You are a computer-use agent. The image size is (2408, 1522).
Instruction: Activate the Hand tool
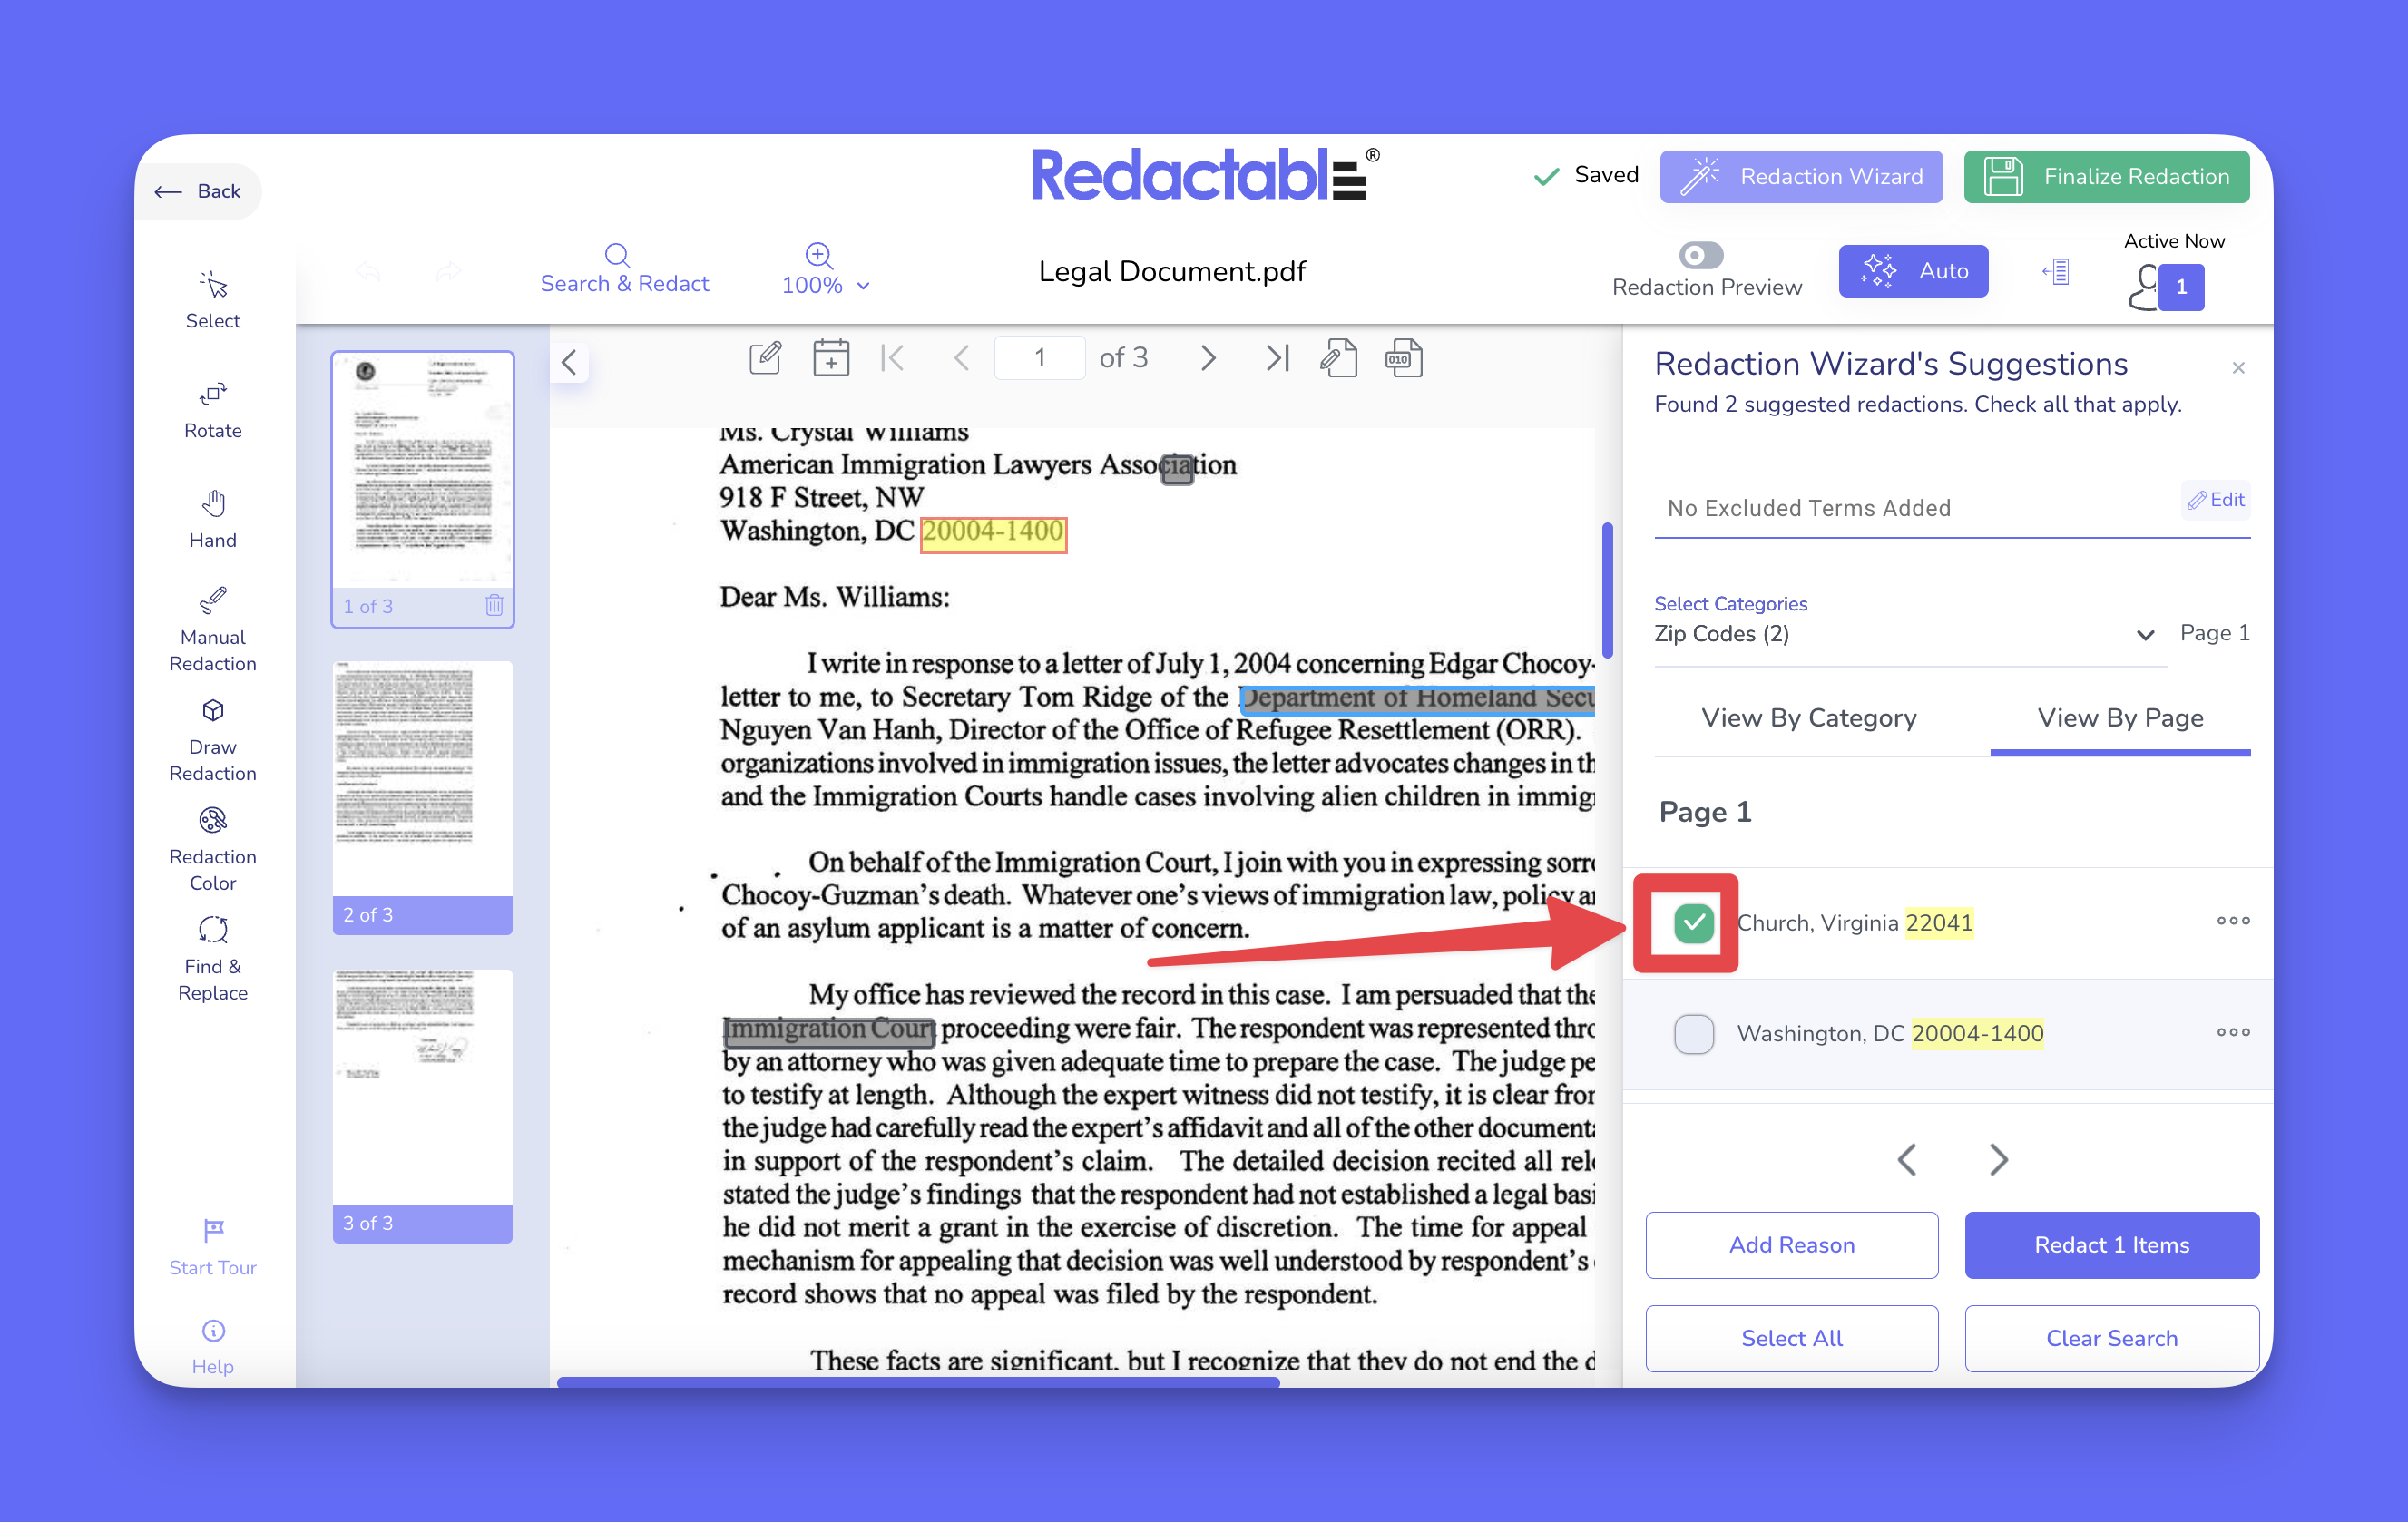tap(212, 503)
